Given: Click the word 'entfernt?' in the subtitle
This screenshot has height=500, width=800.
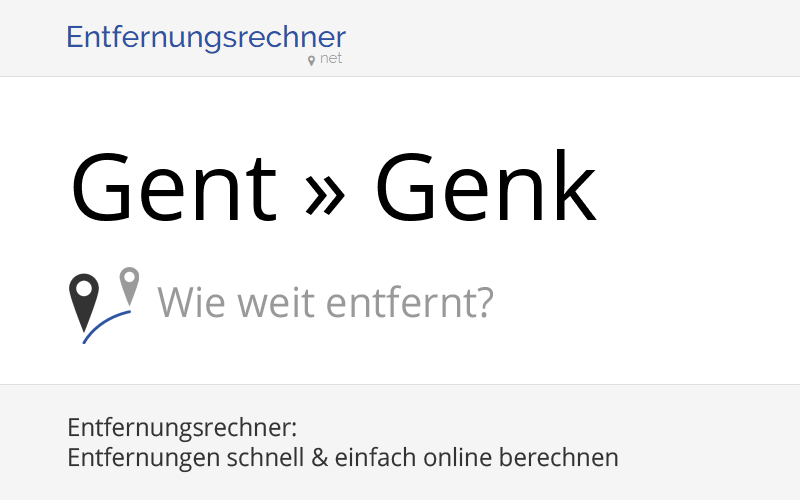Looking at the screenshot, I should pos(410,303).
